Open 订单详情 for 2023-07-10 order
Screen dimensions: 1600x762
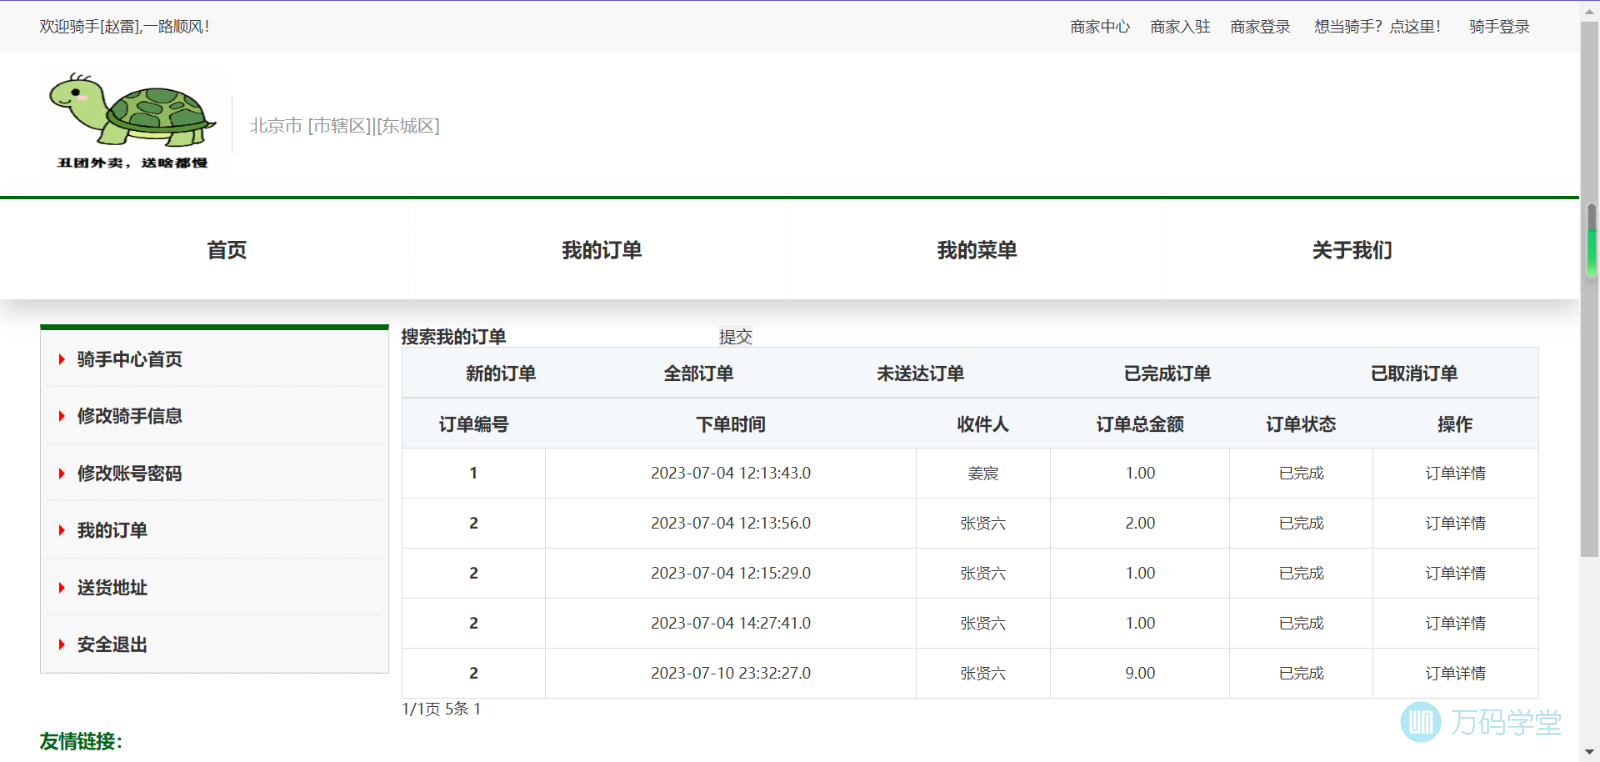coord(1455,673)
